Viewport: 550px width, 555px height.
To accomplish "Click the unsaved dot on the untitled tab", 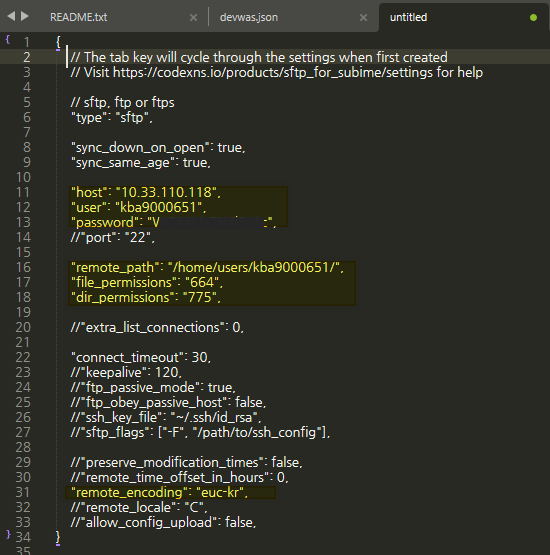I will pyautogui.click(x=533, y=17).
